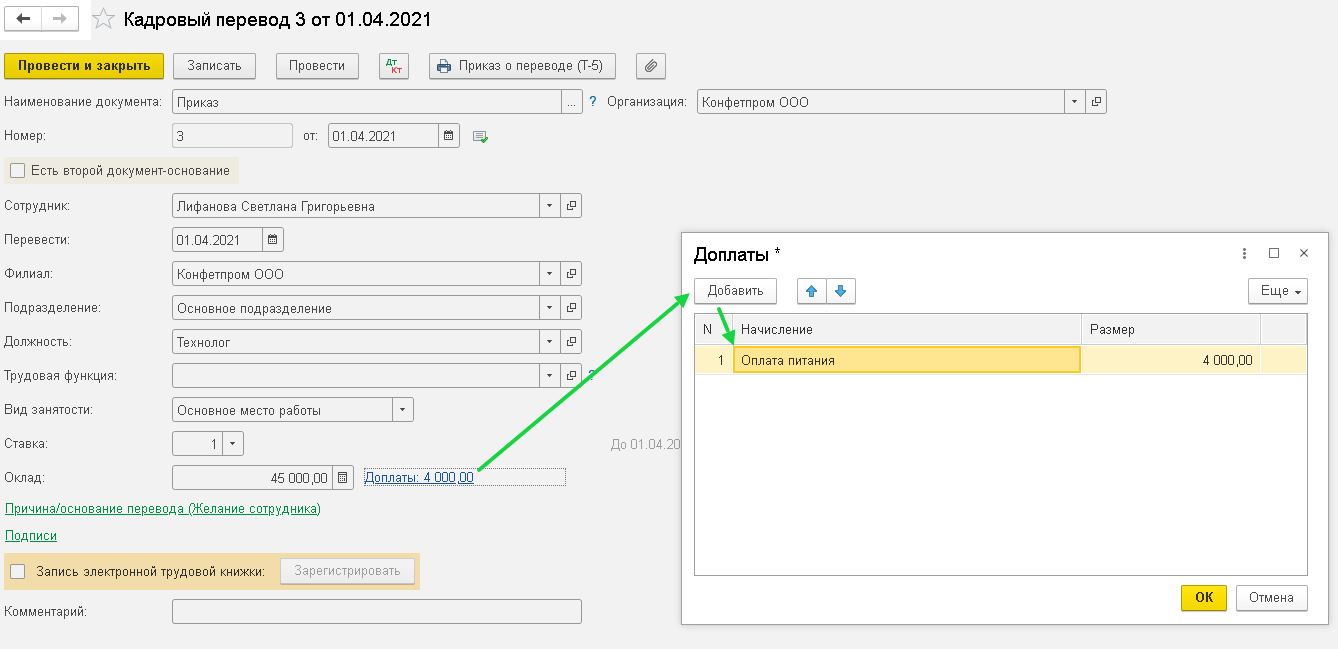Open the Подписи link
Viewport: 1338px width, 649px height.
pos(31,536)
